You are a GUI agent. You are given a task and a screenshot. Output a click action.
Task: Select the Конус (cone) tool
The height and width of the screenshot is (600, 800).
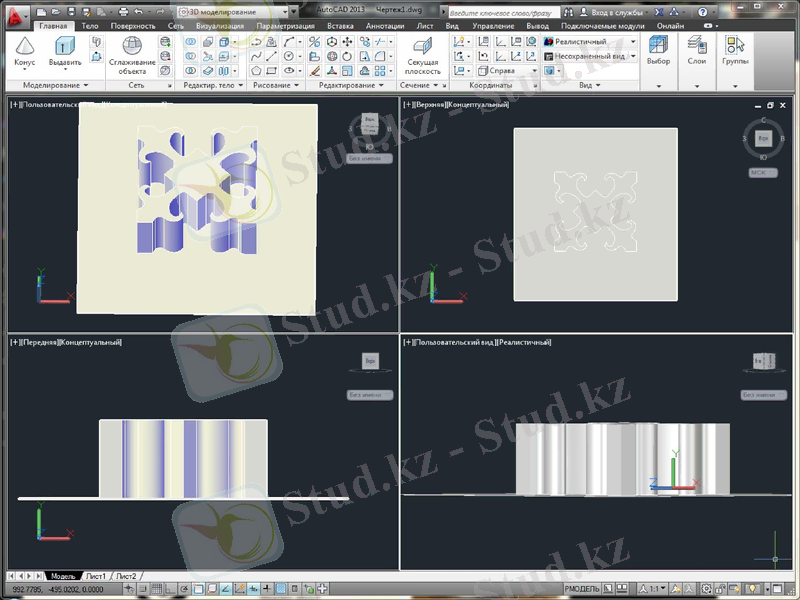click(24, 50)
